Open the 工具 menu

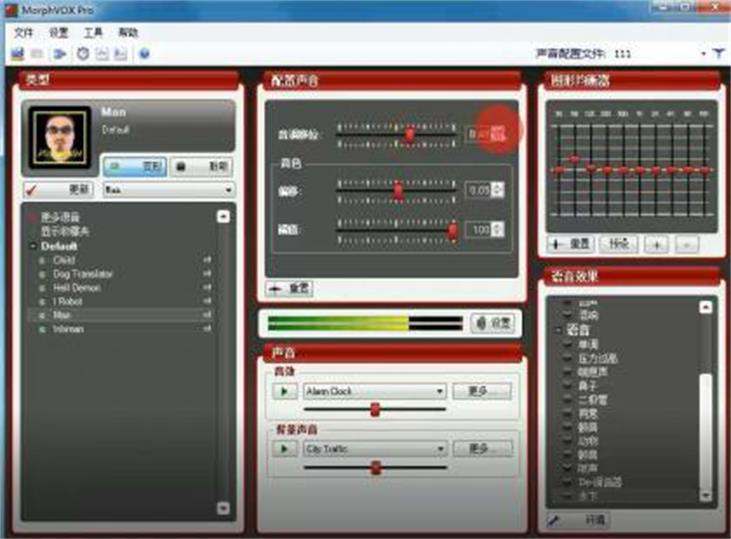93,32
